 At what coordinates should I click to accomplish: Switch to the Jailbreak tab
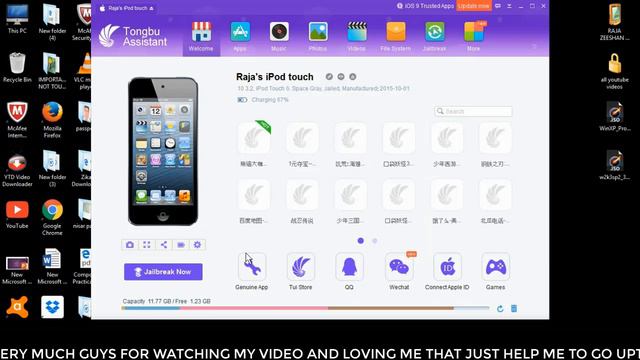434,37
